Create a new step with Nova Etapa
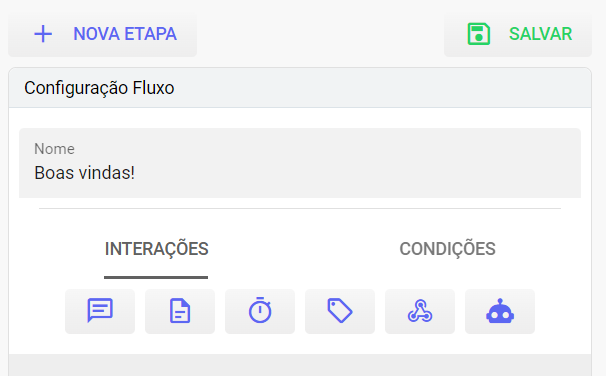Image resolution: width=606 pixels, height=376 pixels. (102, 34)
